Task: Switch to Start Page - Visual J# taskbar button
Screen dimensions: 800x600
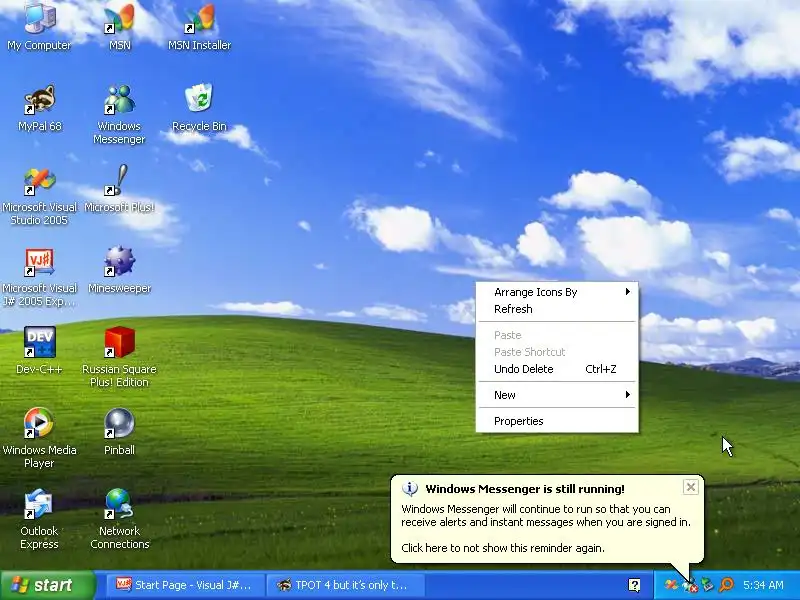Action: pos(186,585)
